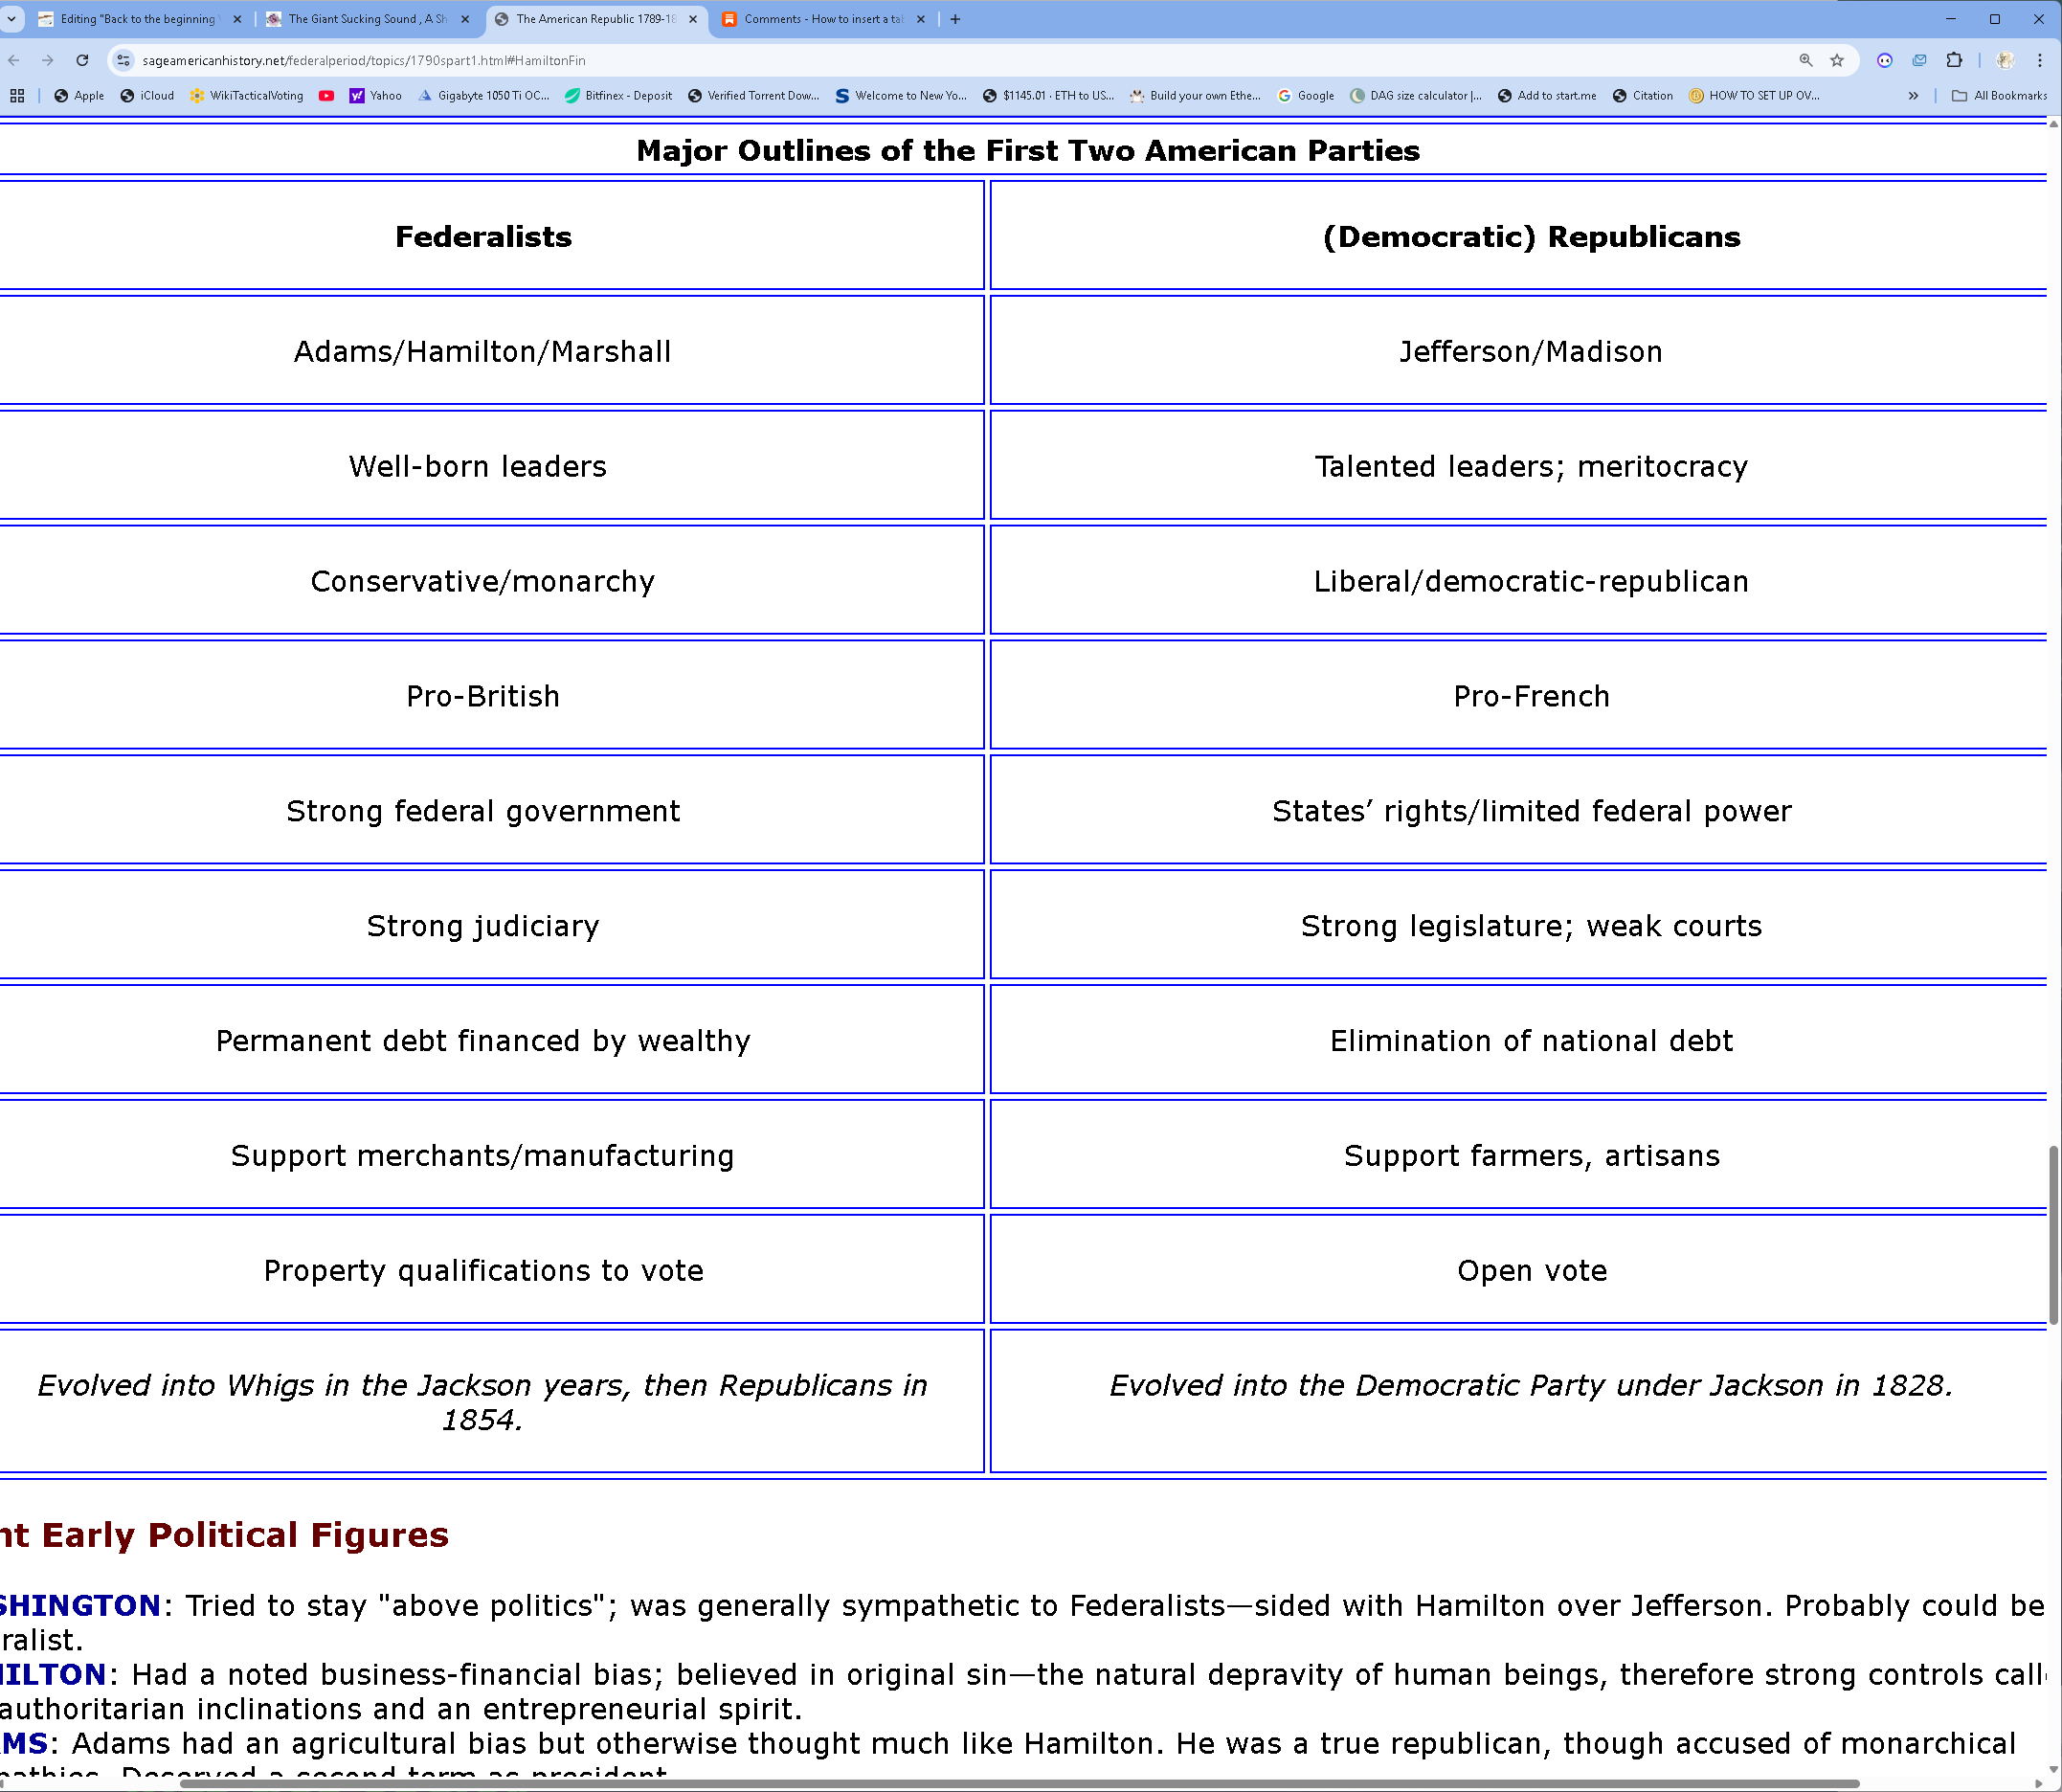Open Chrome three-dot menu
This screenshot has height=1792, width=2062.
[2040, 60]
